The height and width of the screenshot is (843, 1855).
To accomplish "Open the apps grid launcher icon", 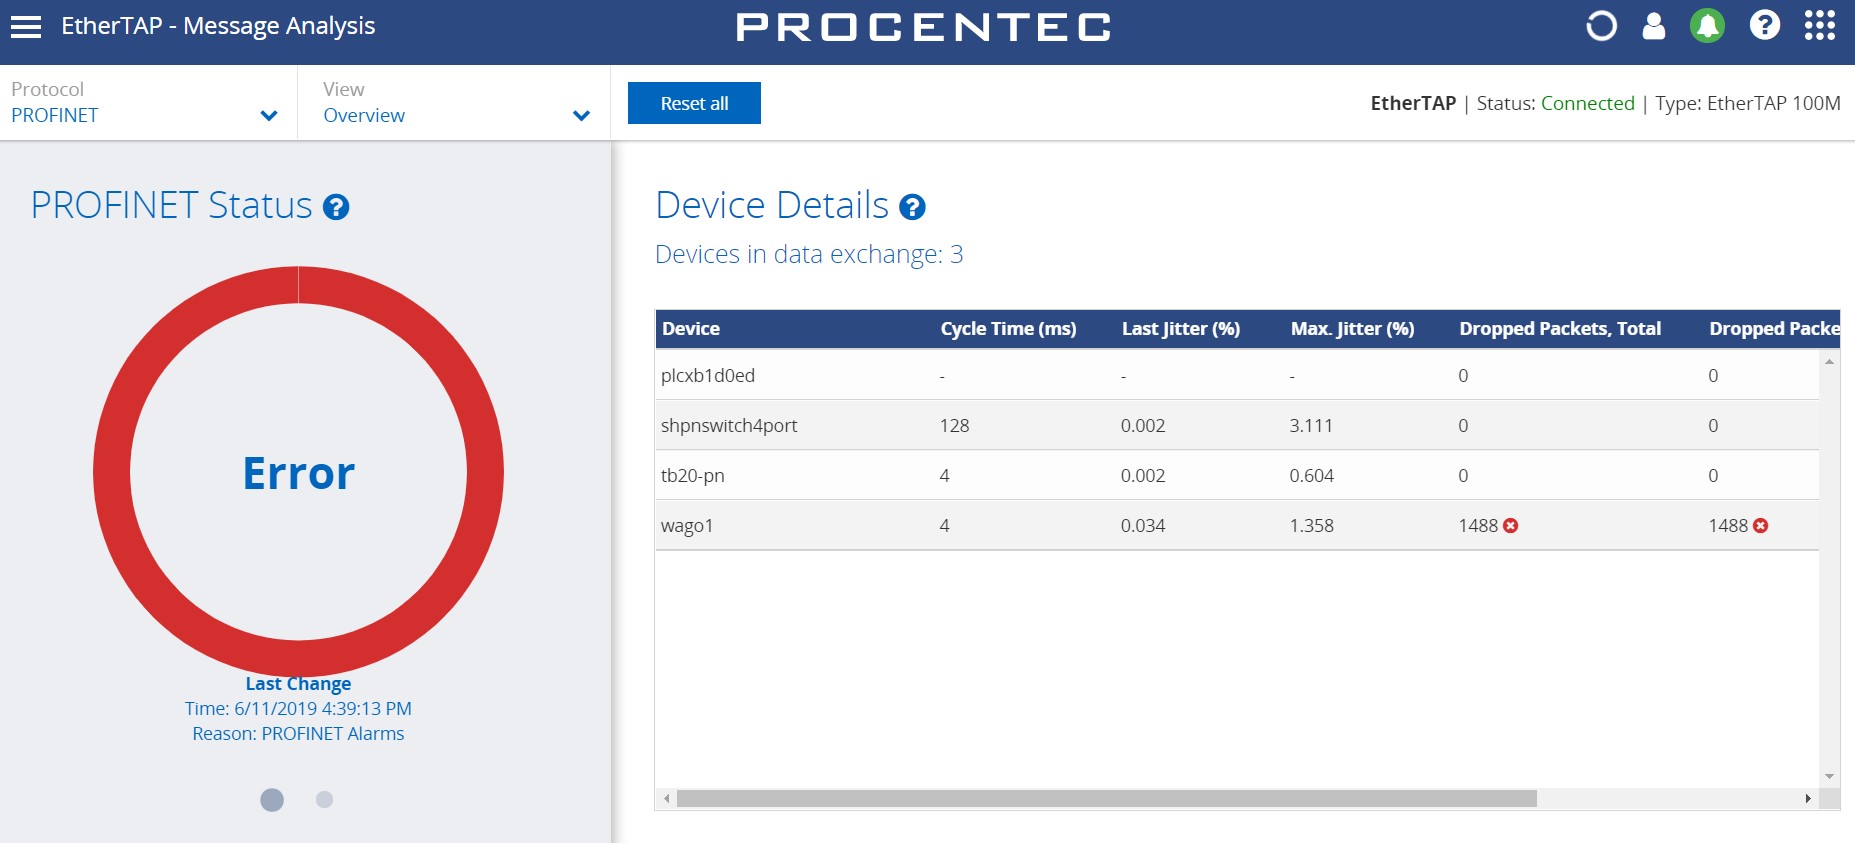I will 1820,25.
